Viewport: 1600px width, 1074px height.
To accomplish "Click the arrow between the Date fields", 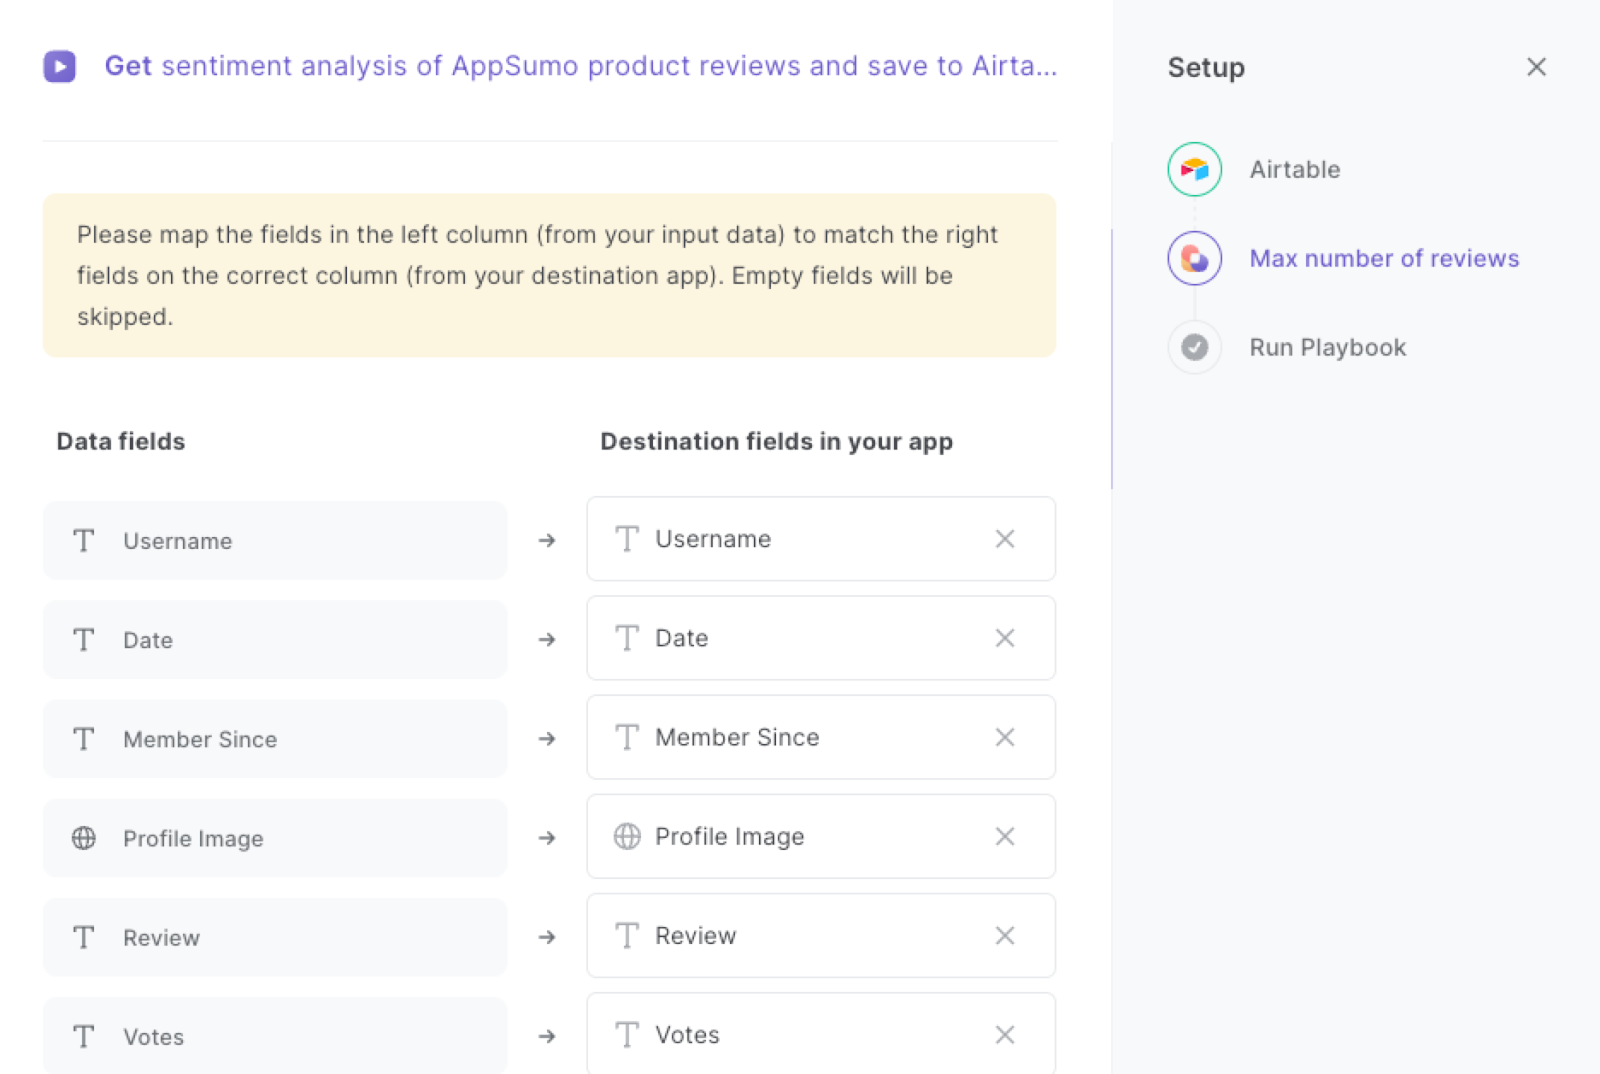I will click(x=547, y=639).
